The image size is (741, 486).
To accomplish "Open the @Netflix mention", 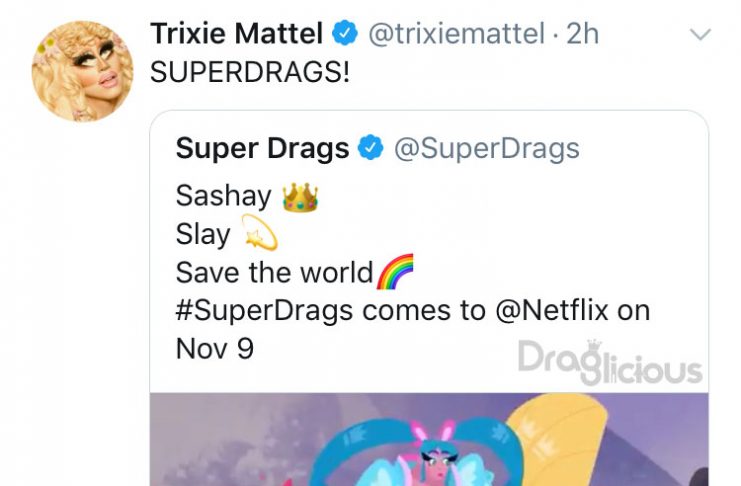I will [x=552, y=310].
